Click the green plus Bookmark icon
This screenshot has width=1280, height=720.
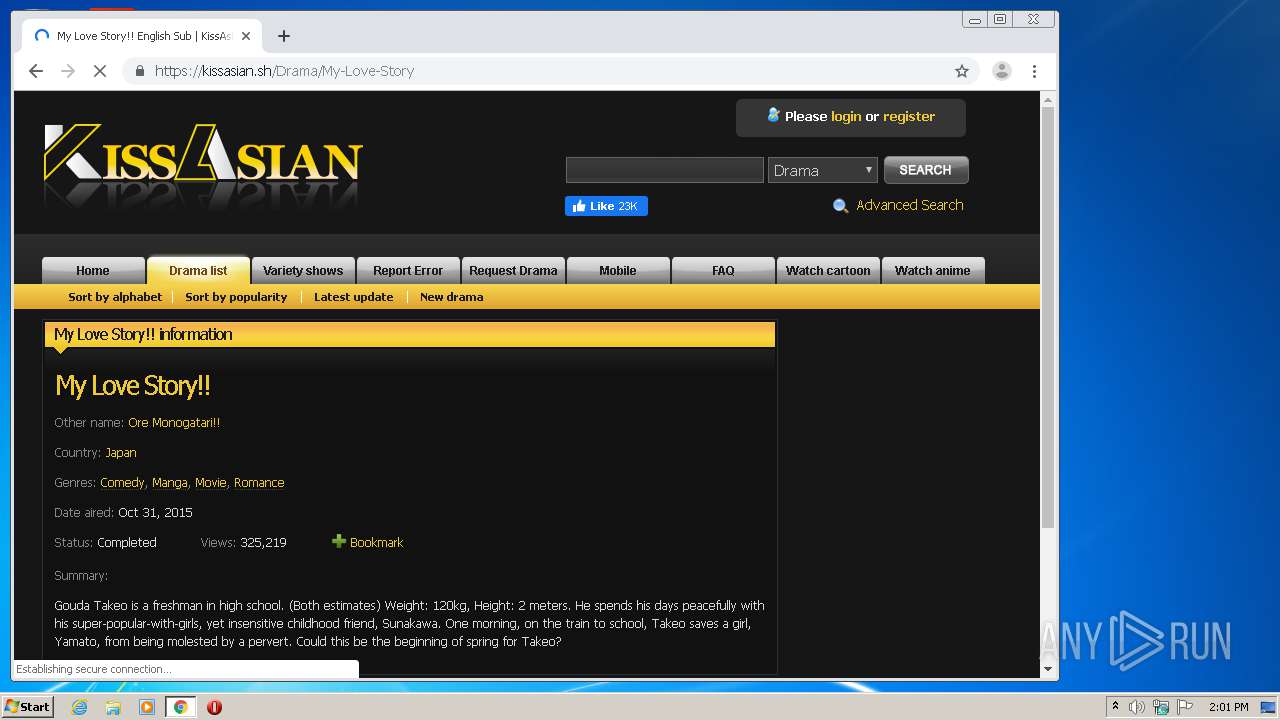tap(339, 541)
